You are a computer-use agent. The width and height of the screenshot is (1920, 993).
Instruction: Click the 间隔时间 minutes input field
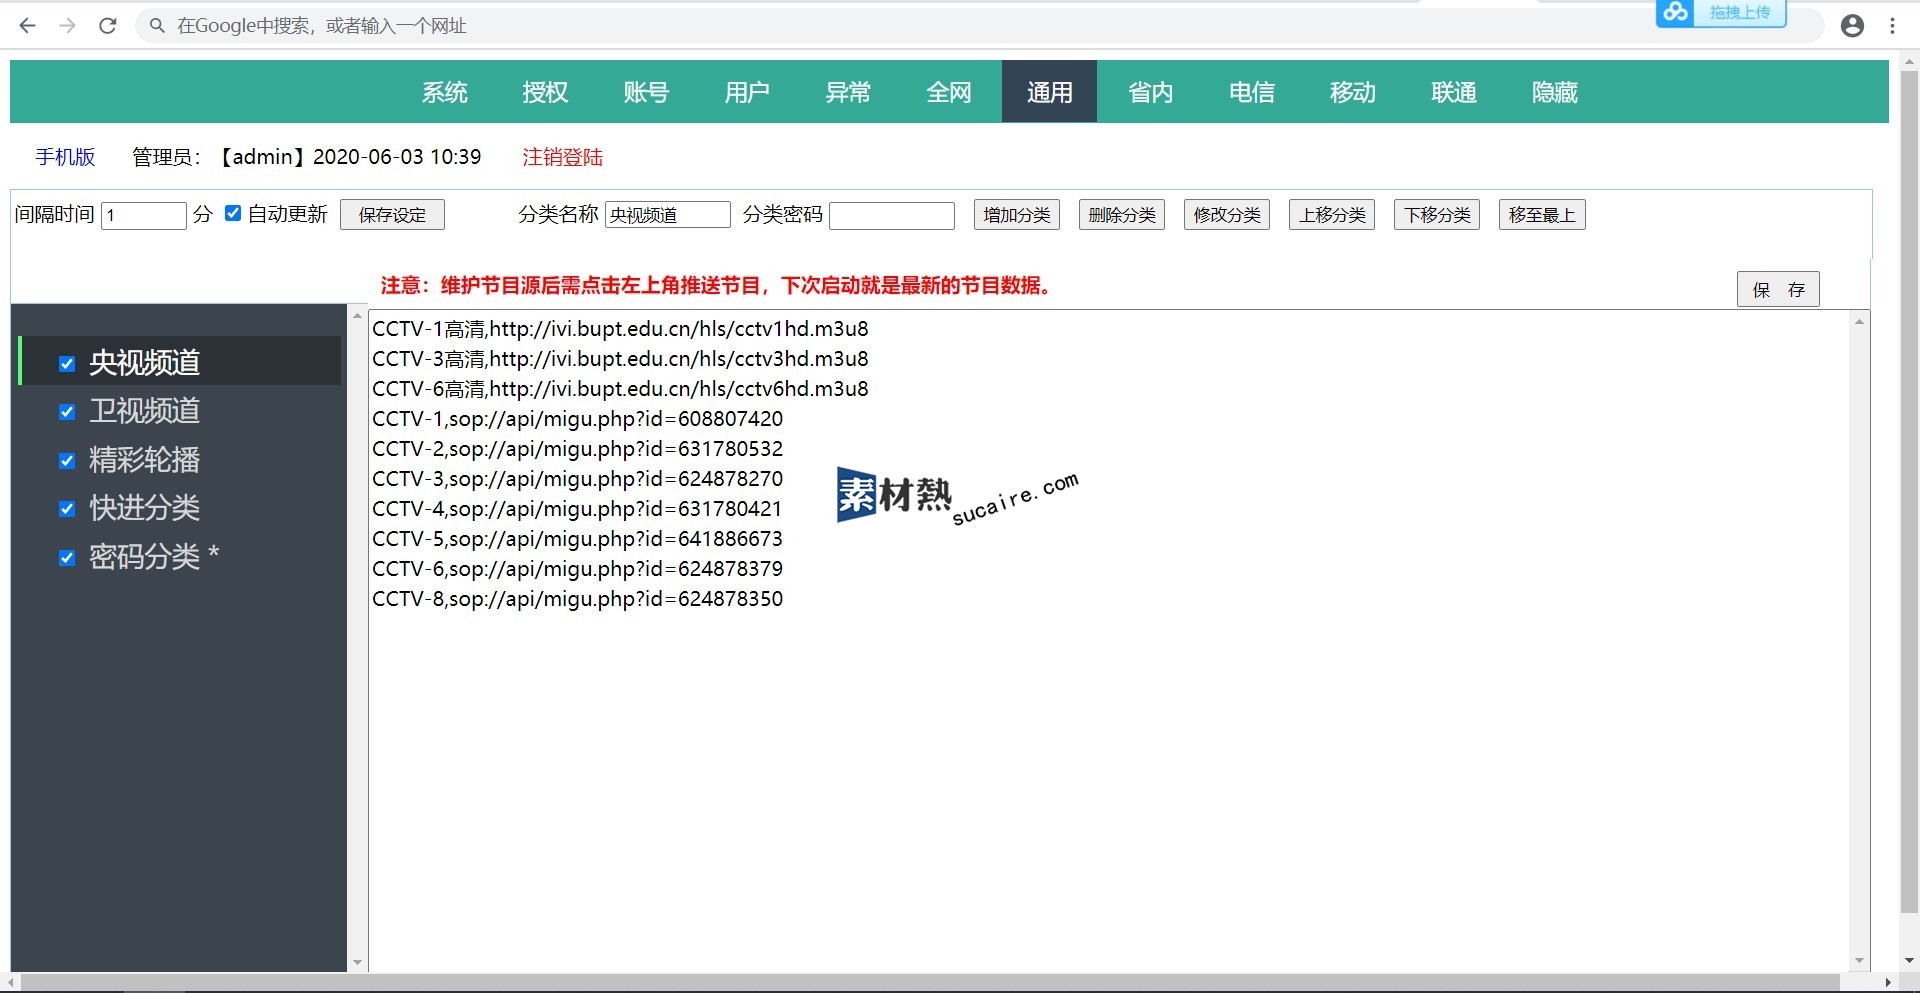click(144, 215)
